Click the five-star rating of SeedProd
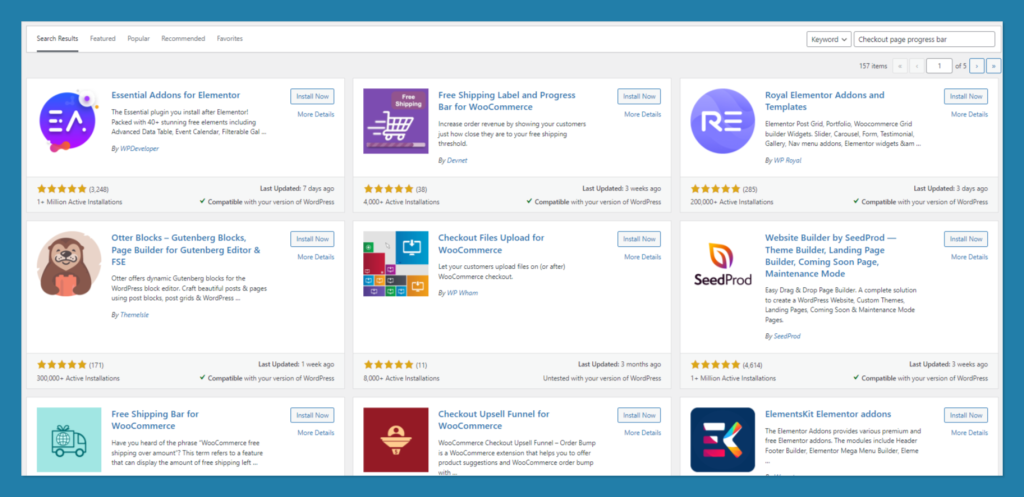The width and height of the screenshot is (1024, 497). click(715, 365)
